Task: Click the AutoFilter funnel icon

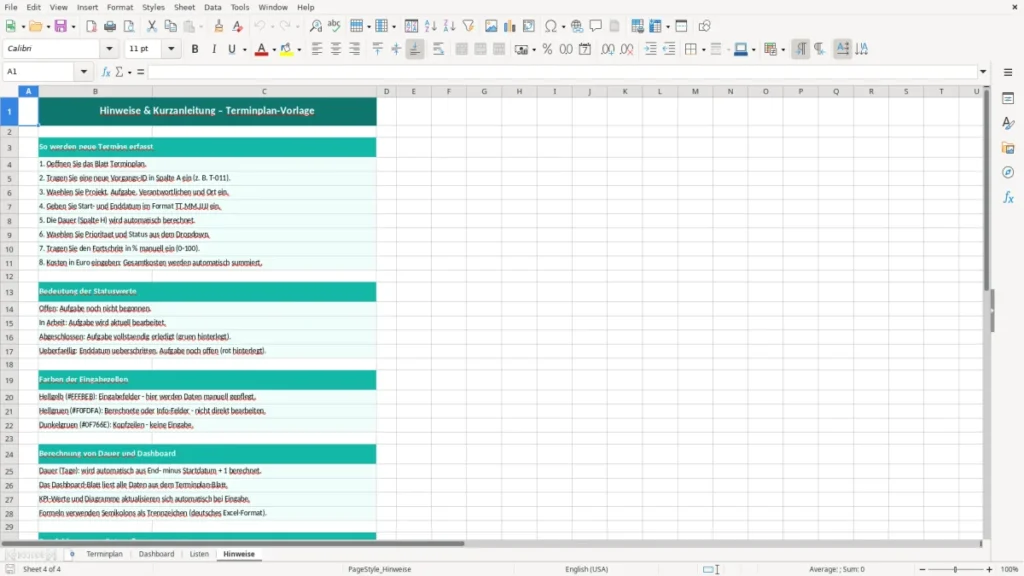Action: 468,26
